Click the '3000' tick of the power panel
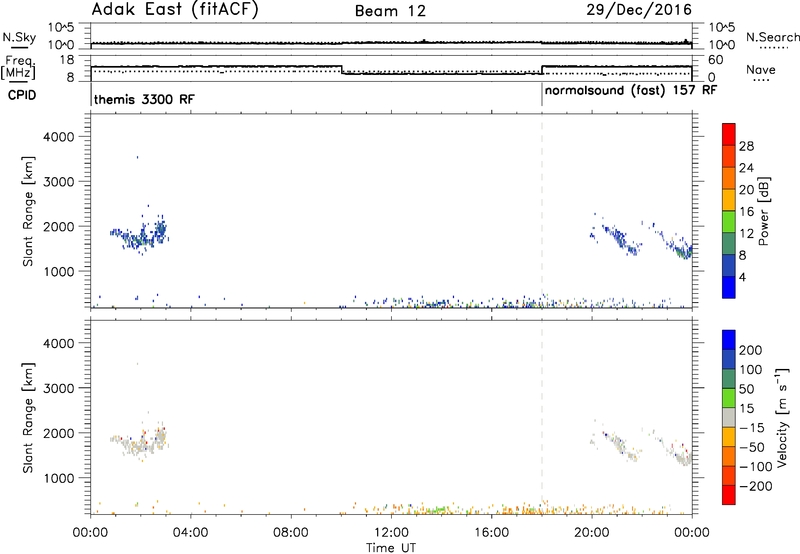 click(x=58, y=182)
